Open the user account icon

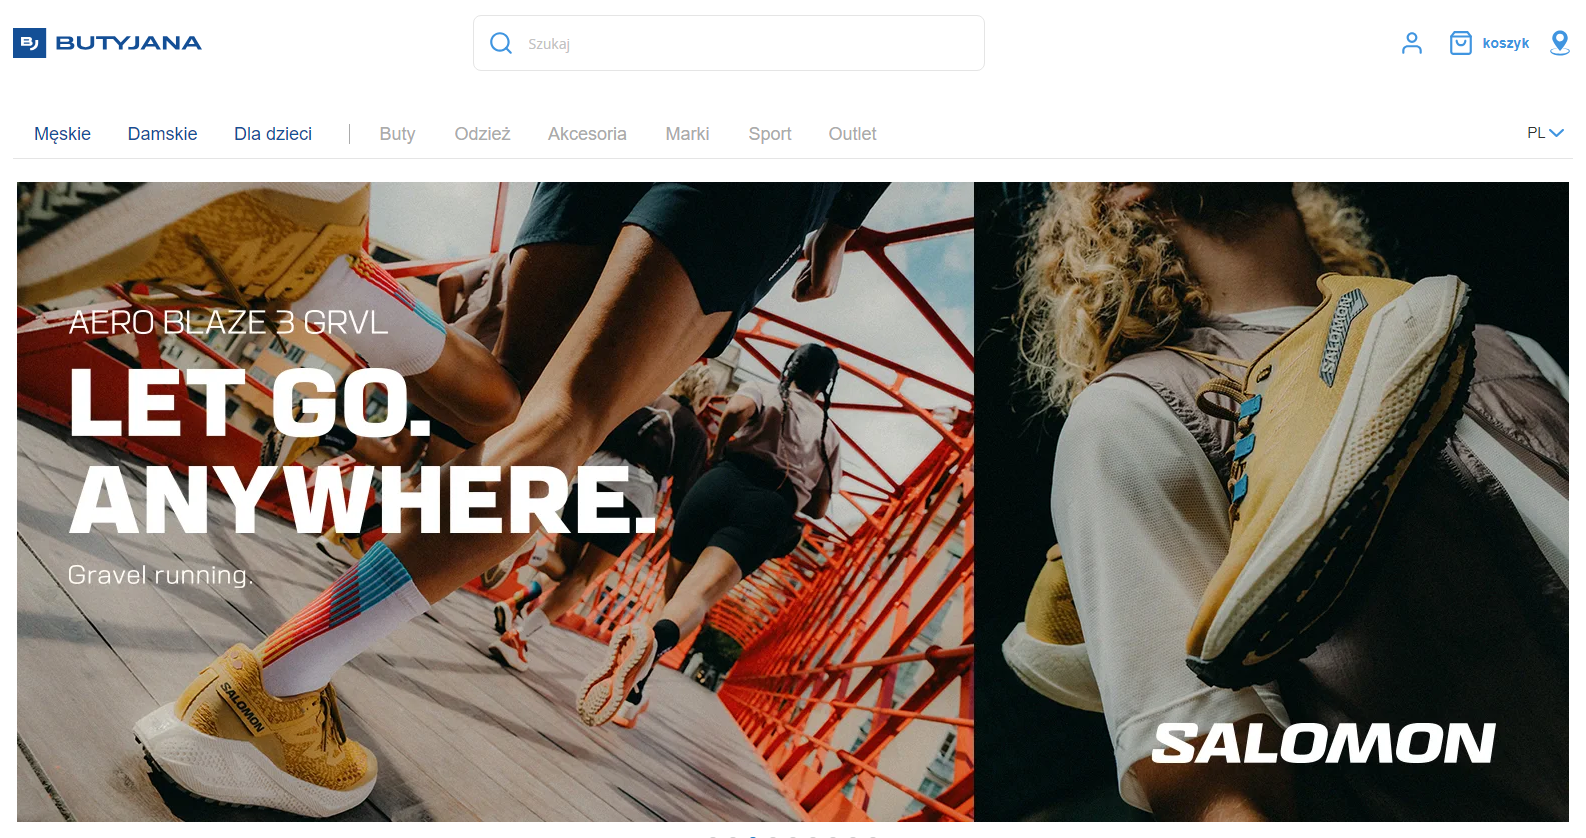(1412, 43)
